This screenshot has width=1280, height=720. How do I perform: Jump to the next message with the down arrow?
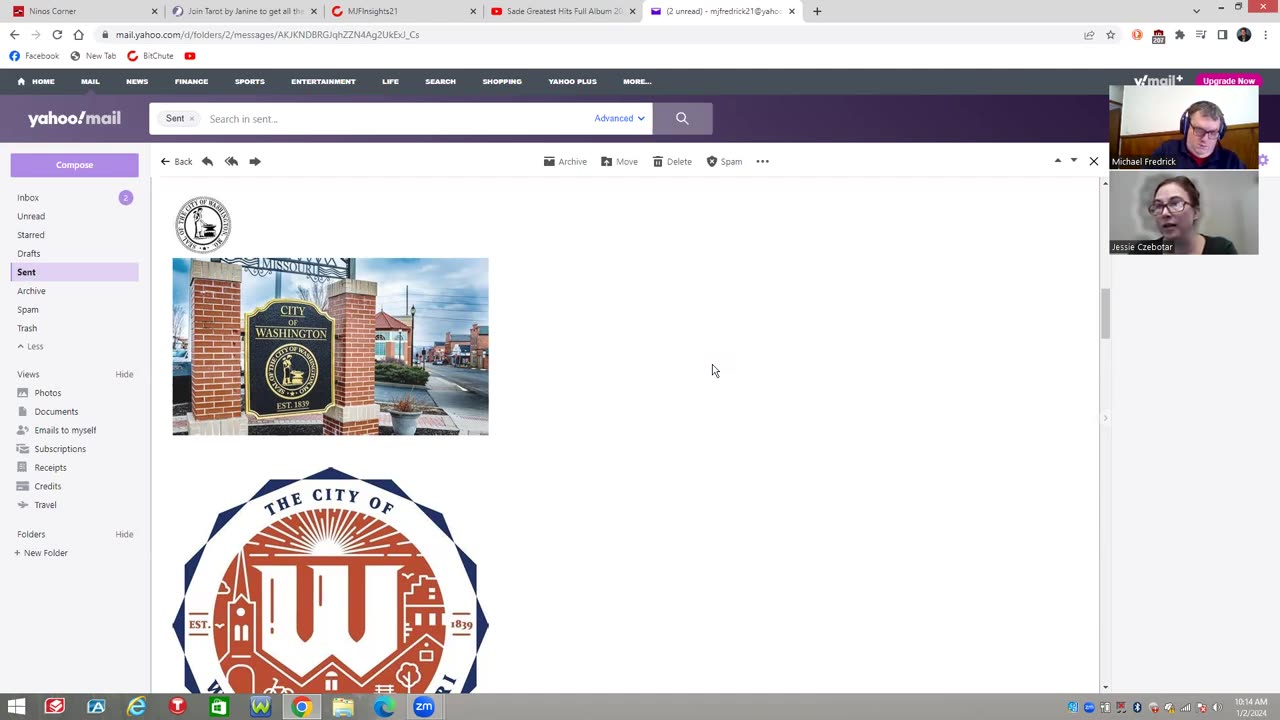[x=1074, y=160]
